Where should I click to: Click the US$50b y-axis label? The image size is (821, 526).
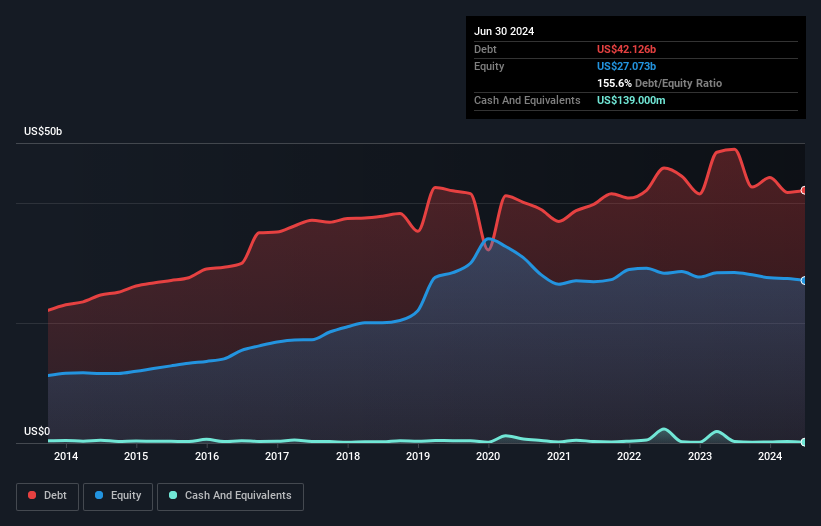point(43,131)
